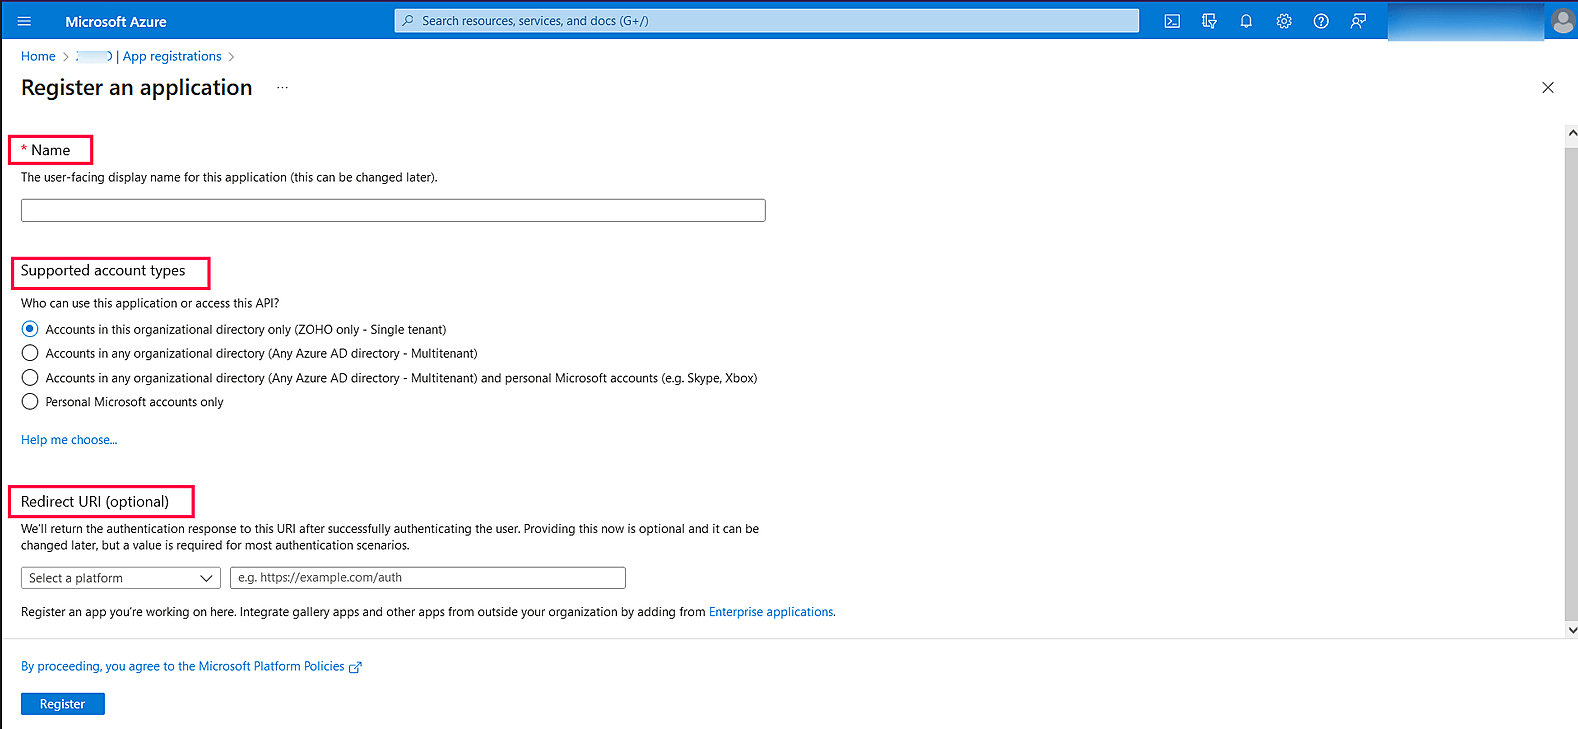Click the Register button
Image resolution: width=1578 pixels, height=729 pixels.
[63, 704]
